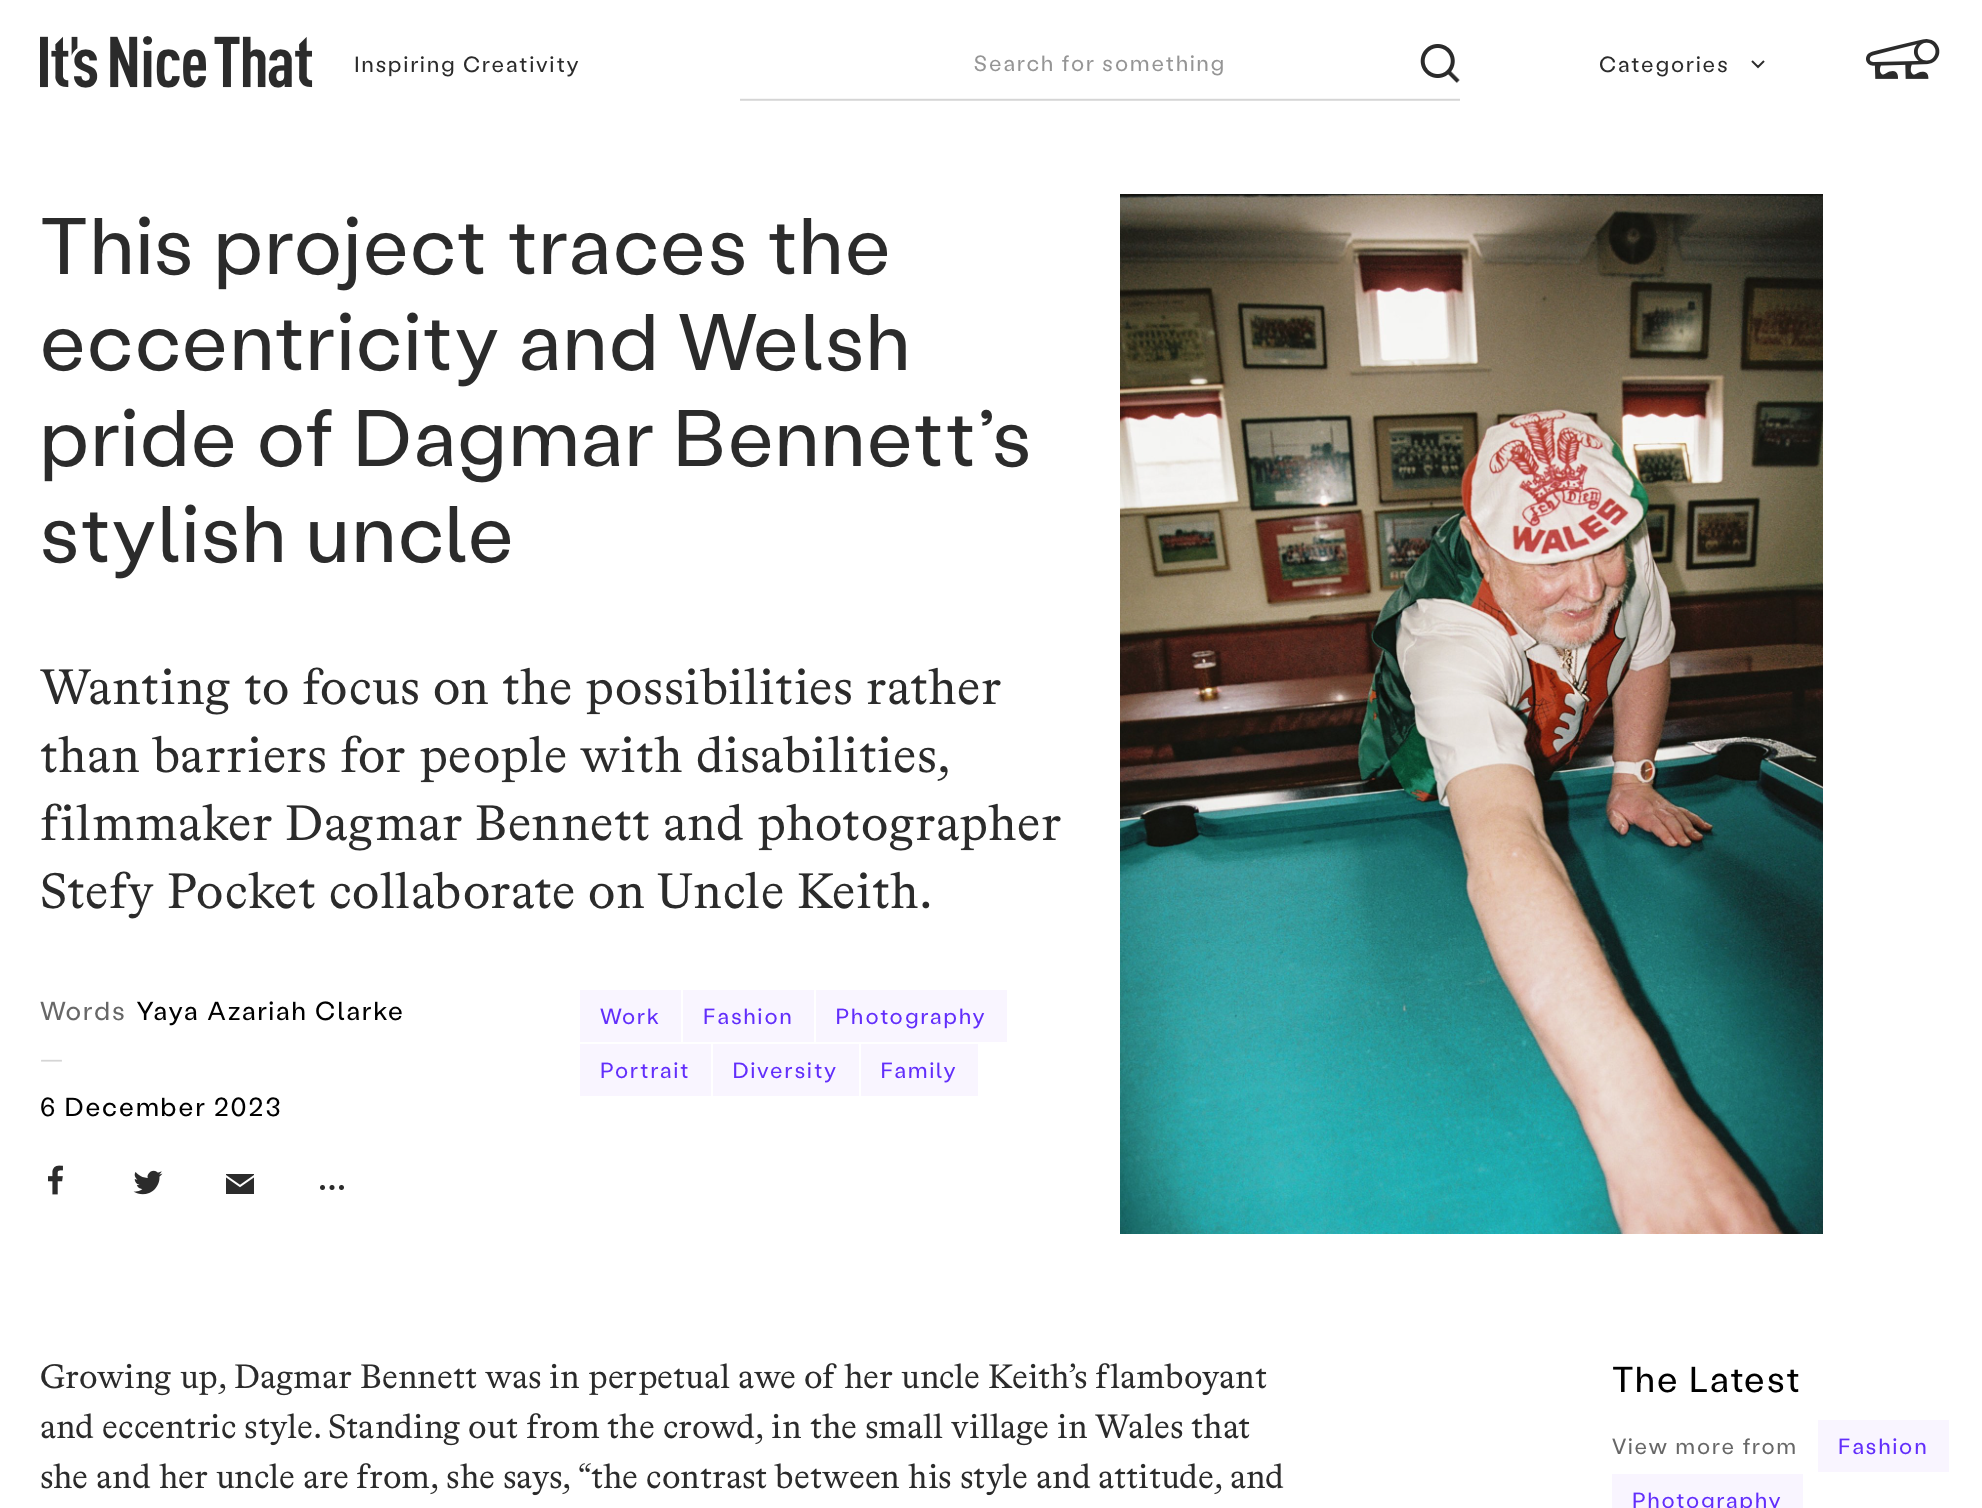Image resolution: width=1982 pixels, height=1508 pixels.
Task: Share article on Facebook
Action: (x=56, y=1181)
